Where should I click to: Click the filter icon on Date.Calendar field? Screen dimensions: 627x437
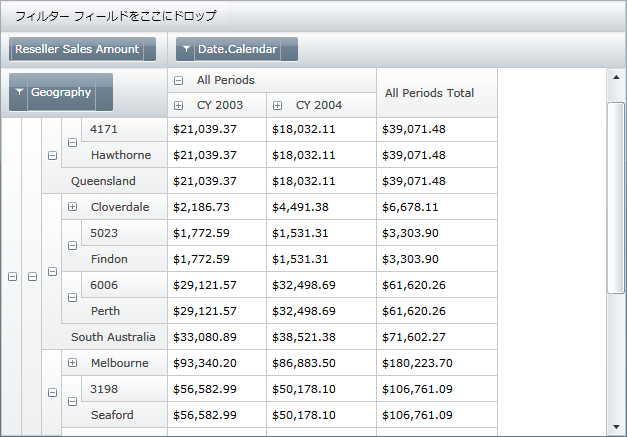pyautogui.click(x=186, y=49)
